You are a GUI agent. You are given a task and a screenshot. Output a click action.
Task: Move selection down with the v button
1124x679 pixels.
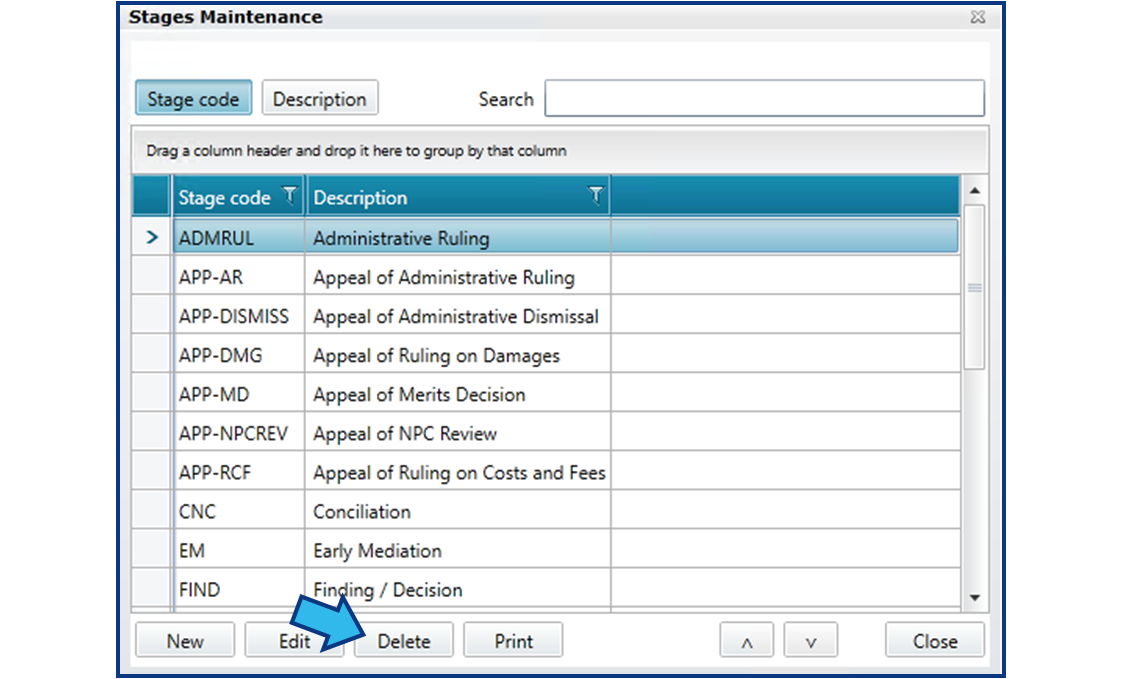click(x=811, y=641)
